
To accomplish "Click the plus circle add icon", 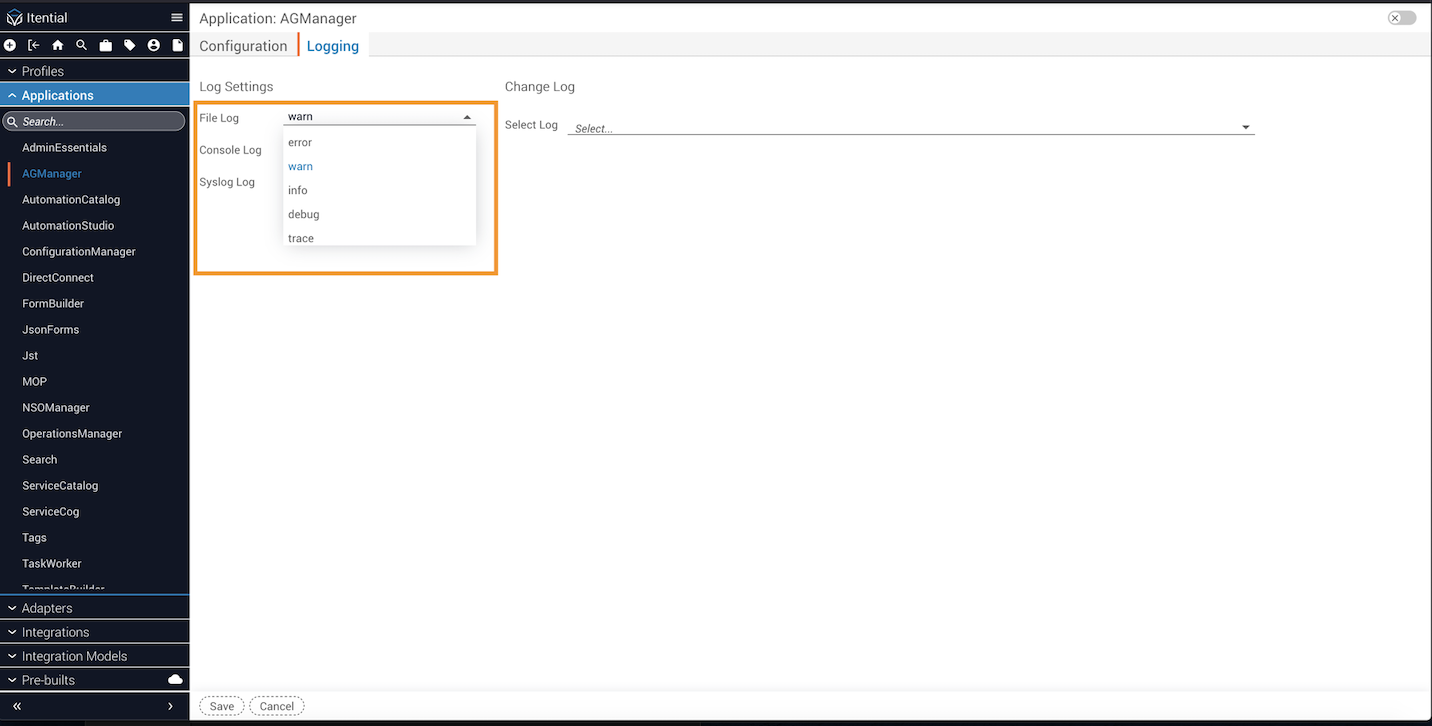I will click(x=10, y=45).
